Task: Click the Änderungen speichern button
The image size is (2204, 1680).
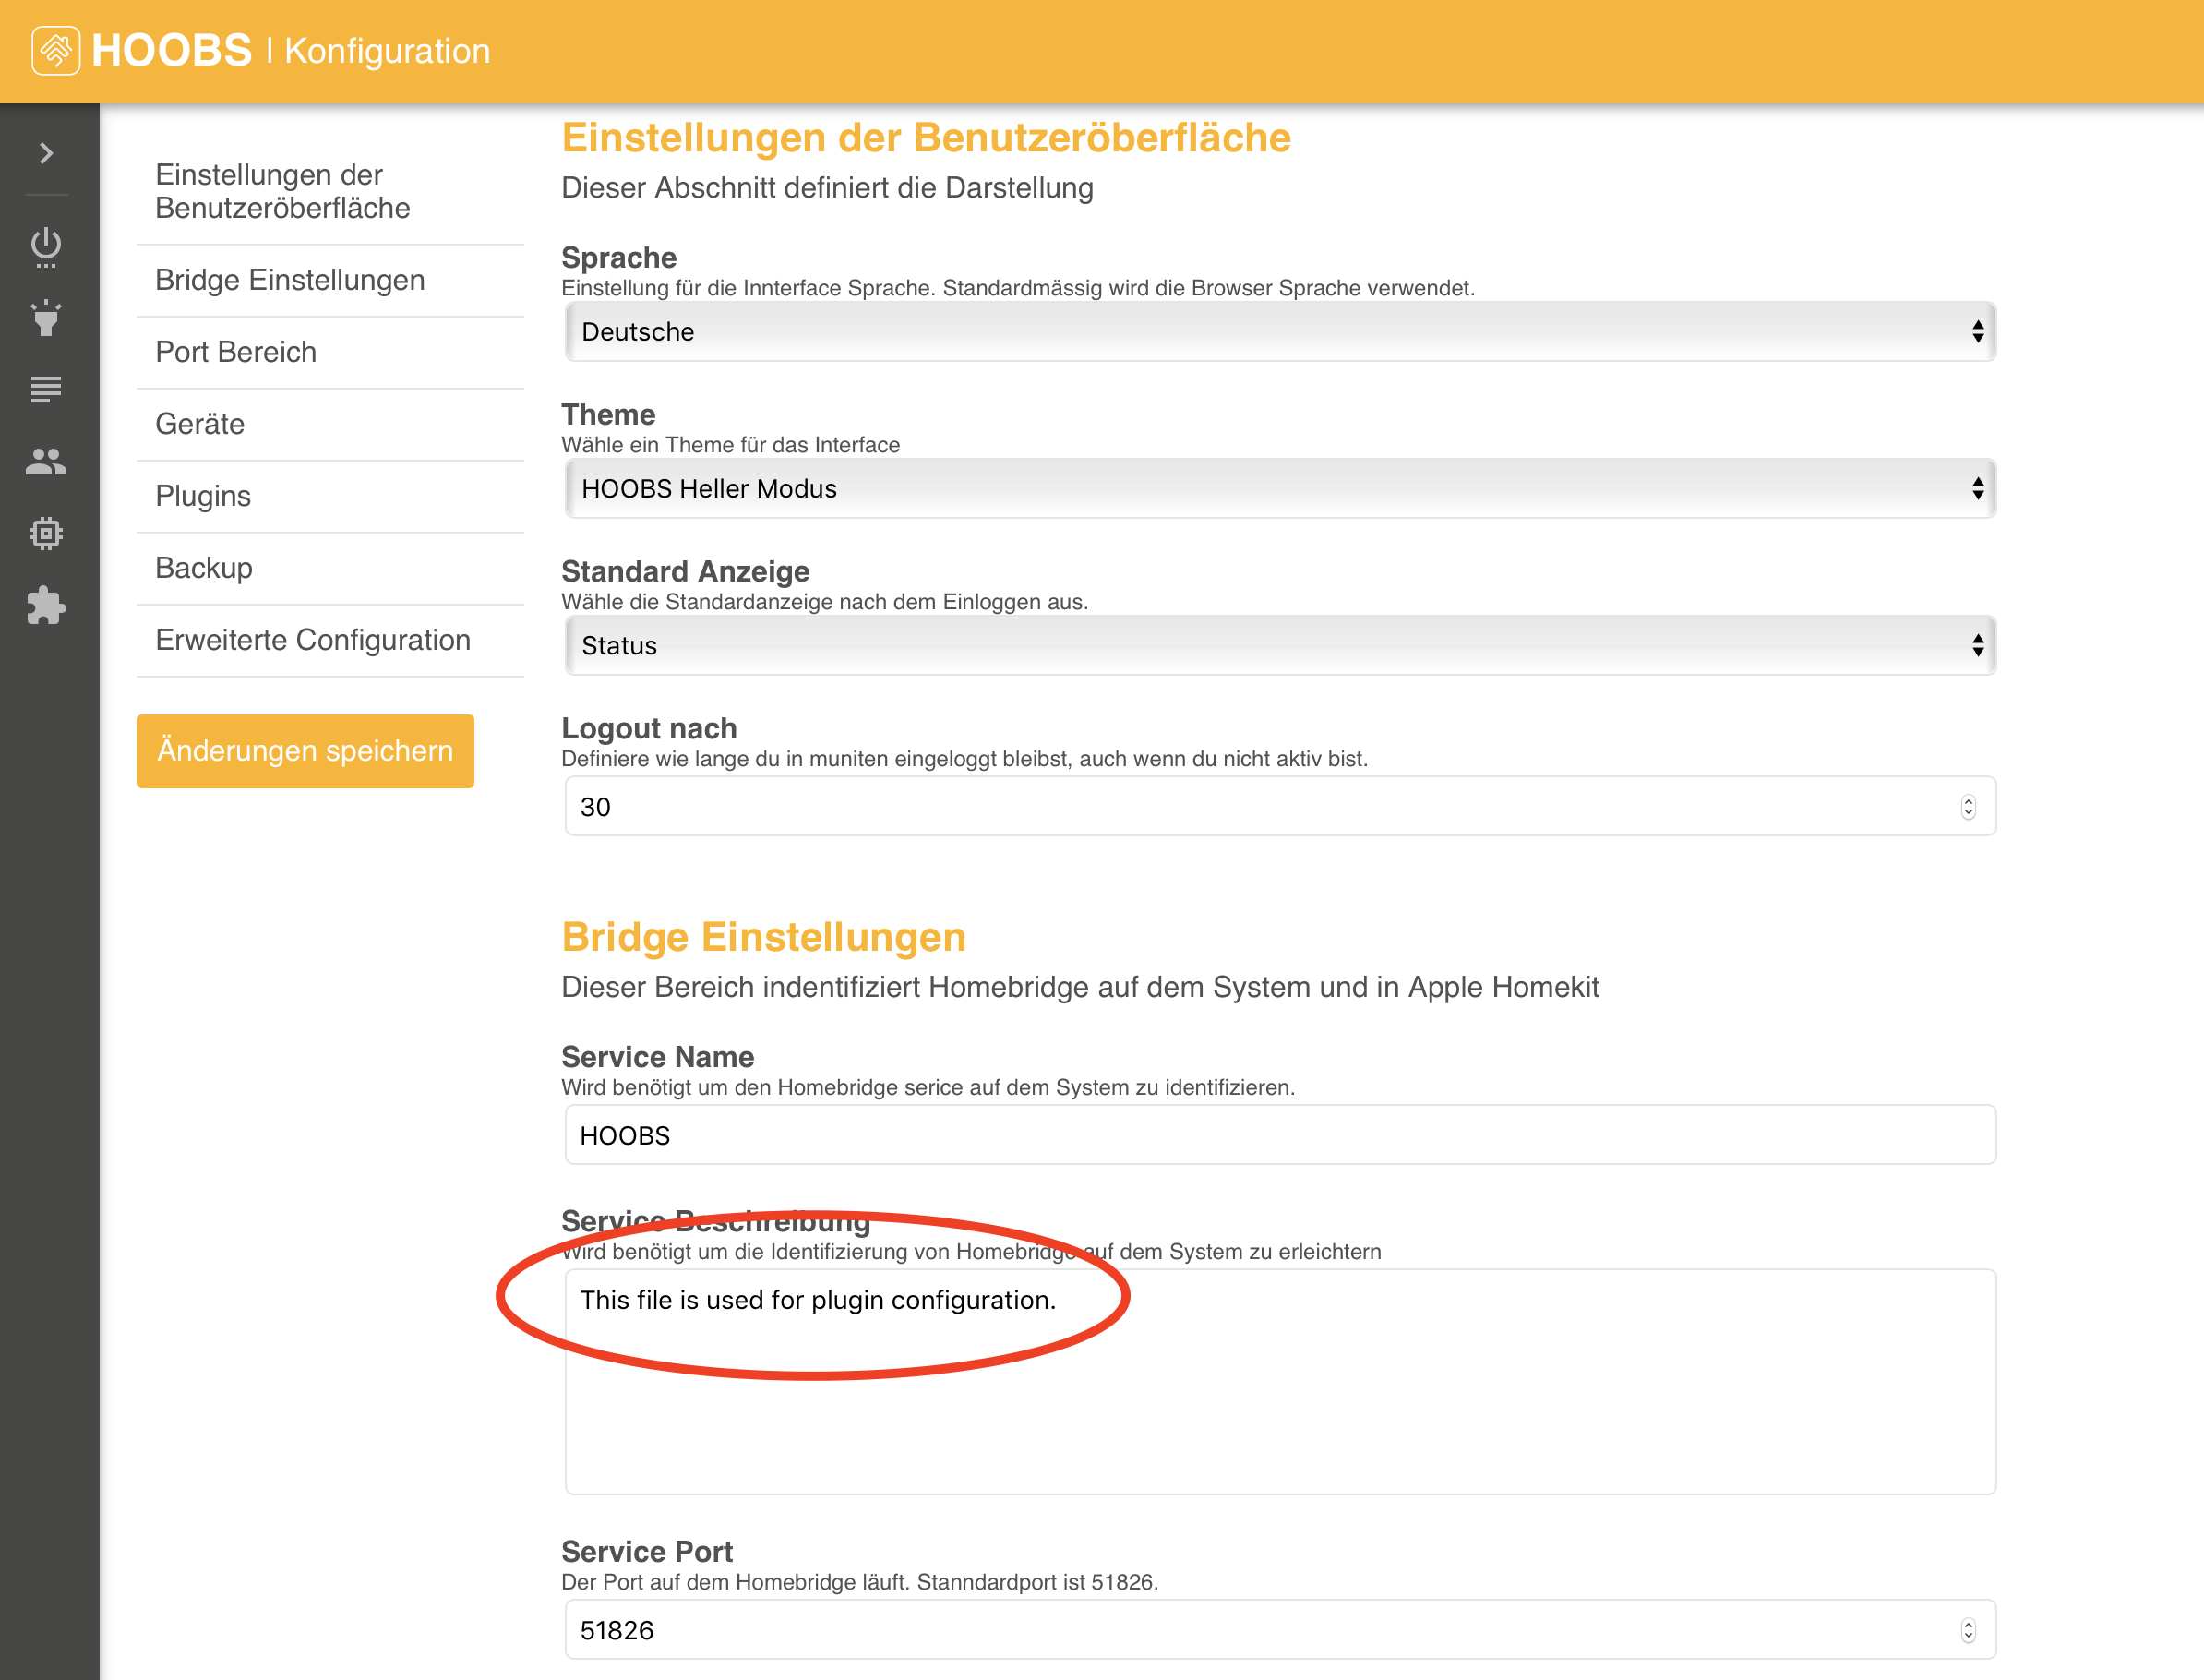Action: (305, 751)
